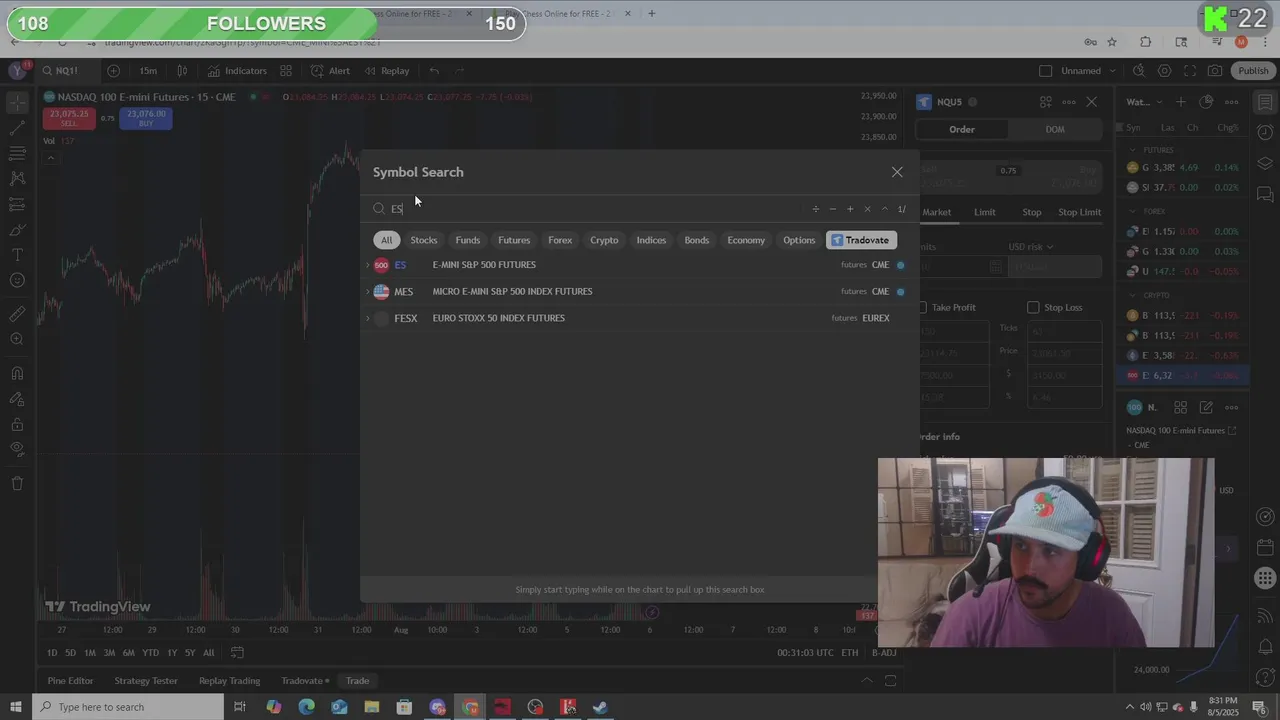This screenshot has width=1280, height=720.
Task: Insert the power caret operator in search
Action: [x=884, y=209]
